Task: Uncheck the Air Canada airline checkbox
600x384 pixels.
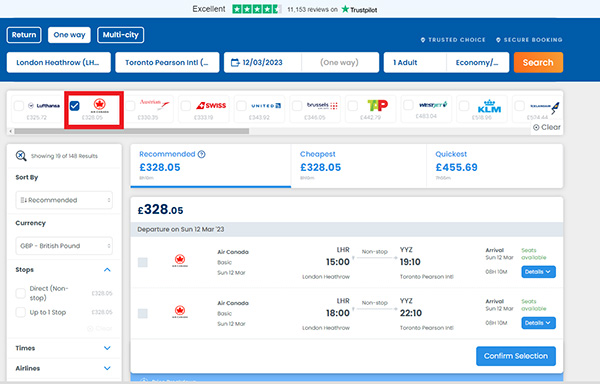Action: click(x=75, y=106)
